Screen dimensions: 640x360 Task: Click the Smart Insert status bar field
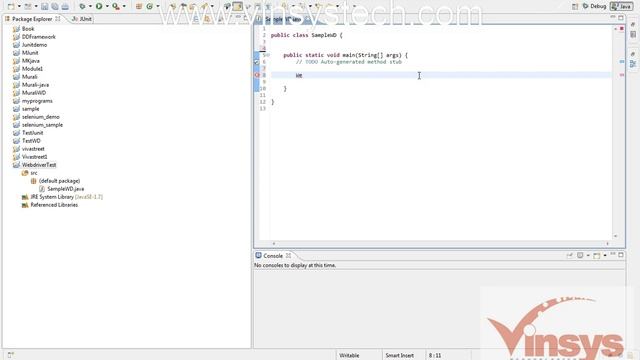(400, 356)
